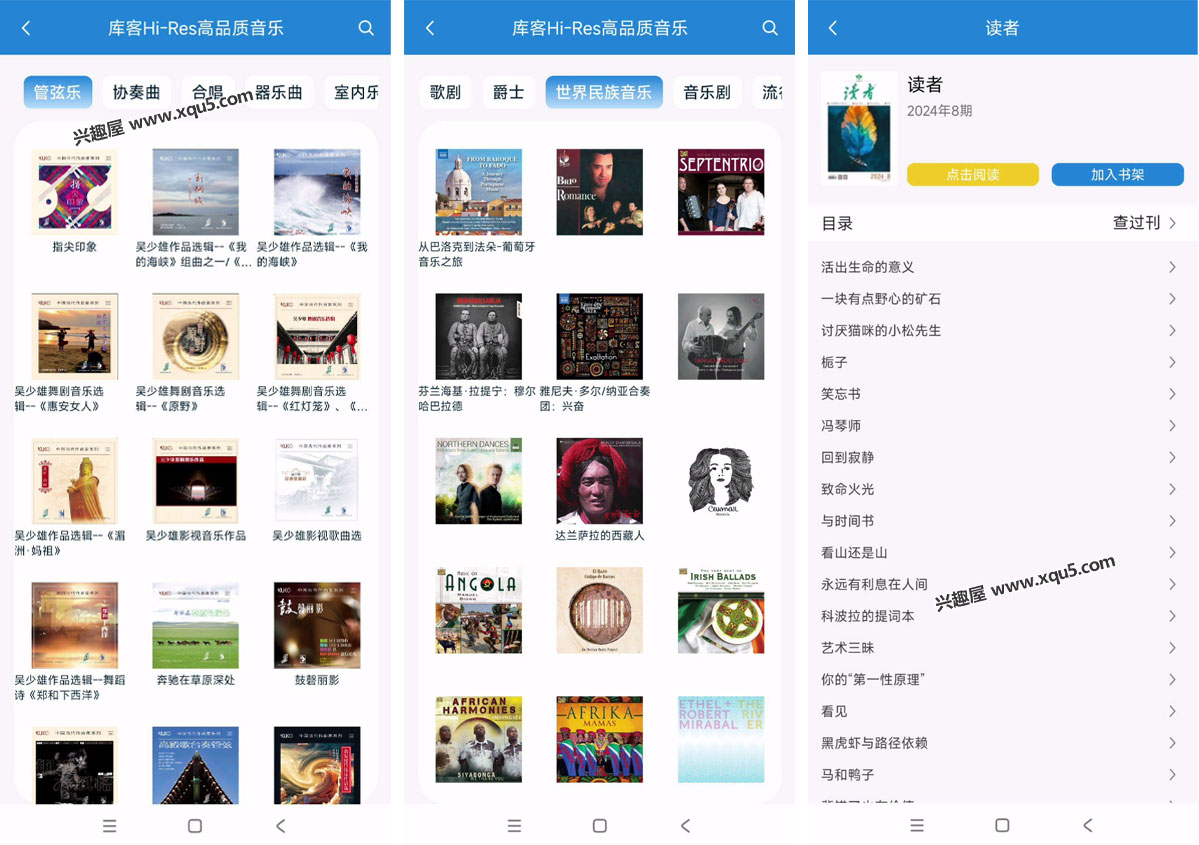The image size is (1199, 845).
Task: Tap the back arrow in the 读者 header
Action: (x=833, y=28)
